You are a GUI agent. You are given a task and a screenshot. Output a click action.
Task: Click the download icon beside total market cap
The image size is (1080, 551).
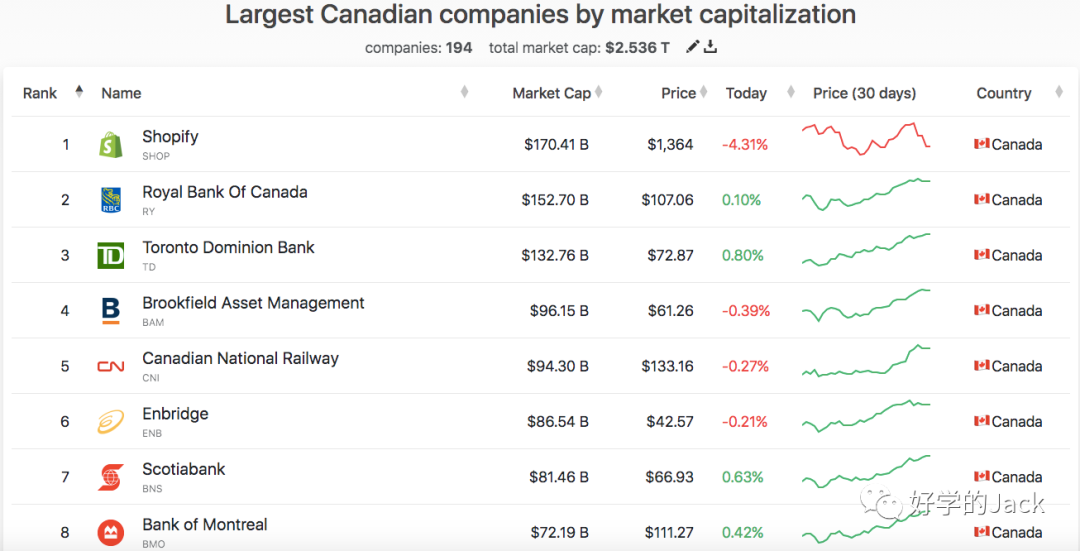click(x=710, y=47)
